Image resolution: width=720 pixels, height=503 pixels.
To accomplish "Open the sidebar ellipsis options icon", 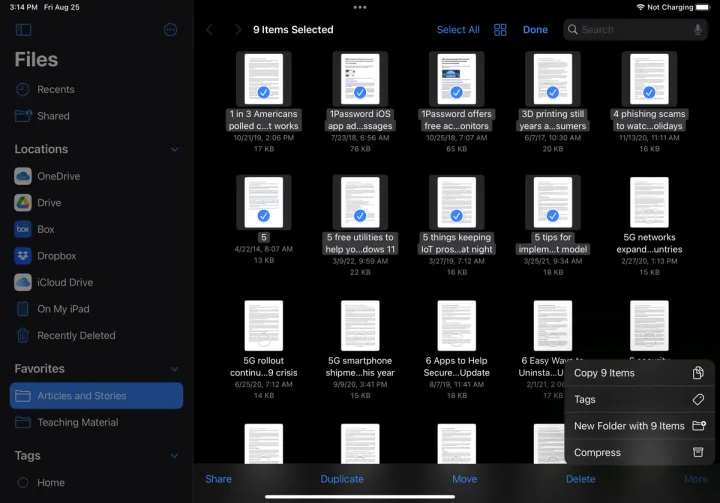I will 170,30.
